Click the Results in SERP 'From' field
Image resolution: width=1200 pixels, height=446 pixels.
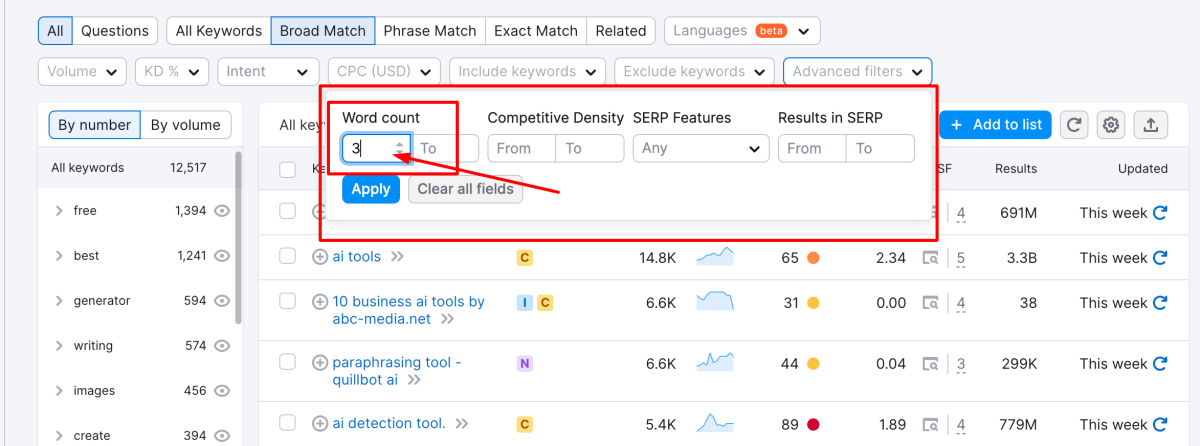(x=812, y=149)
